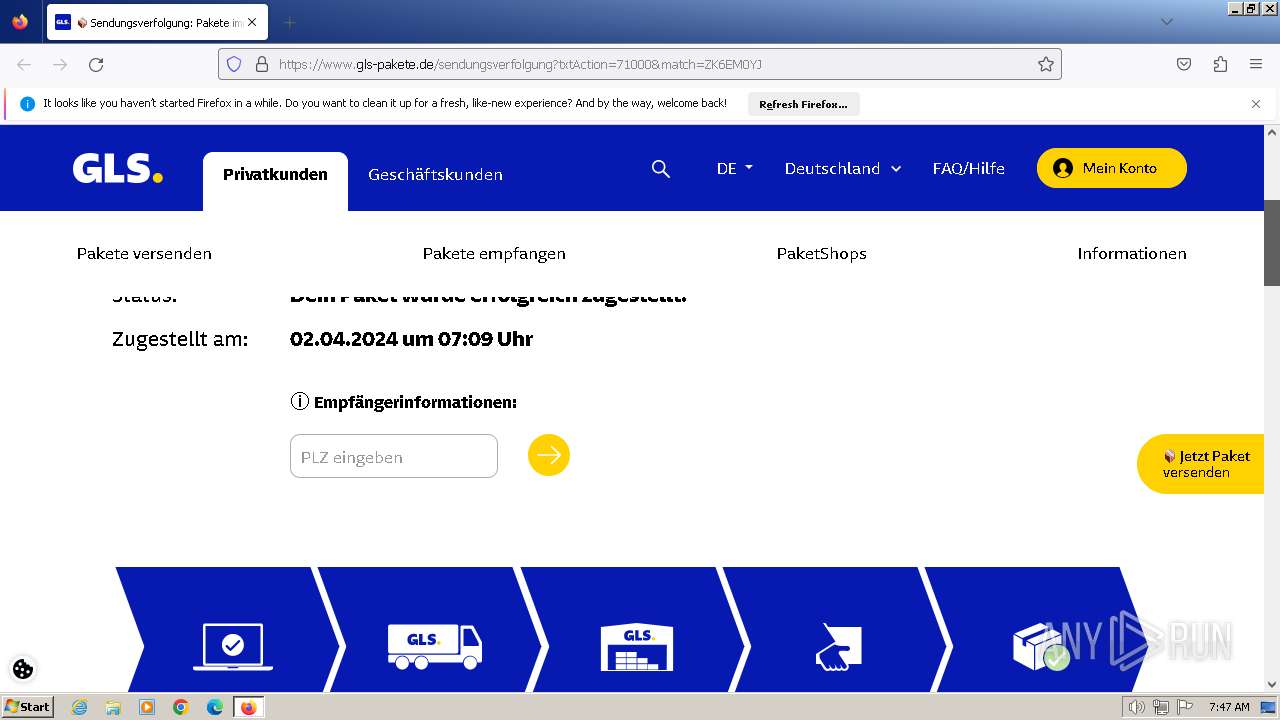
Task: Open the Firefox tracking protection shield
Action: click(234, 64)
